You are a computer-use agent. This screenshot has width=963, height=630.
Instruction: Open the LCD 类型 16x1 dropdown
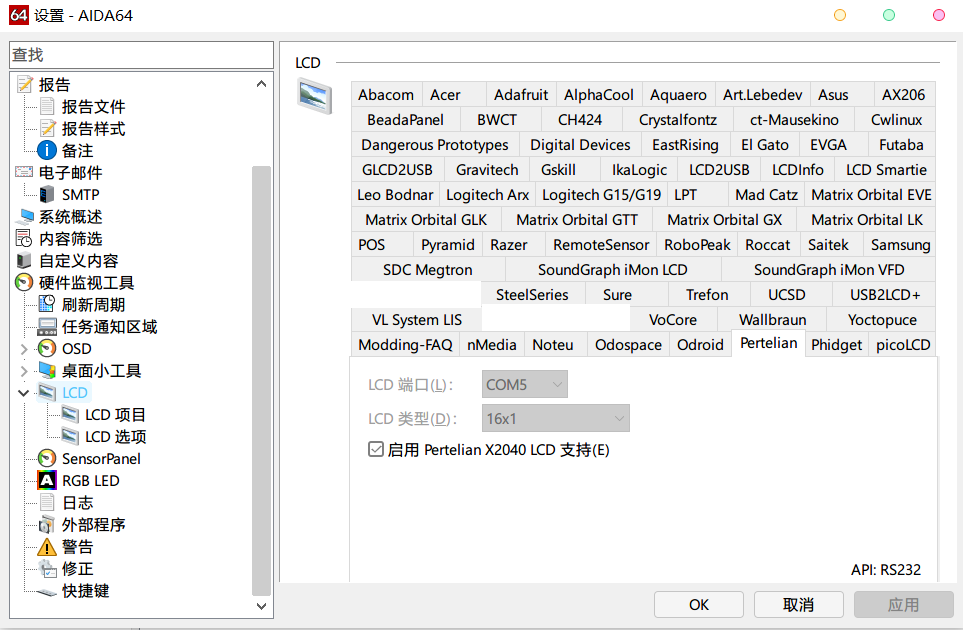pos(555,418)
